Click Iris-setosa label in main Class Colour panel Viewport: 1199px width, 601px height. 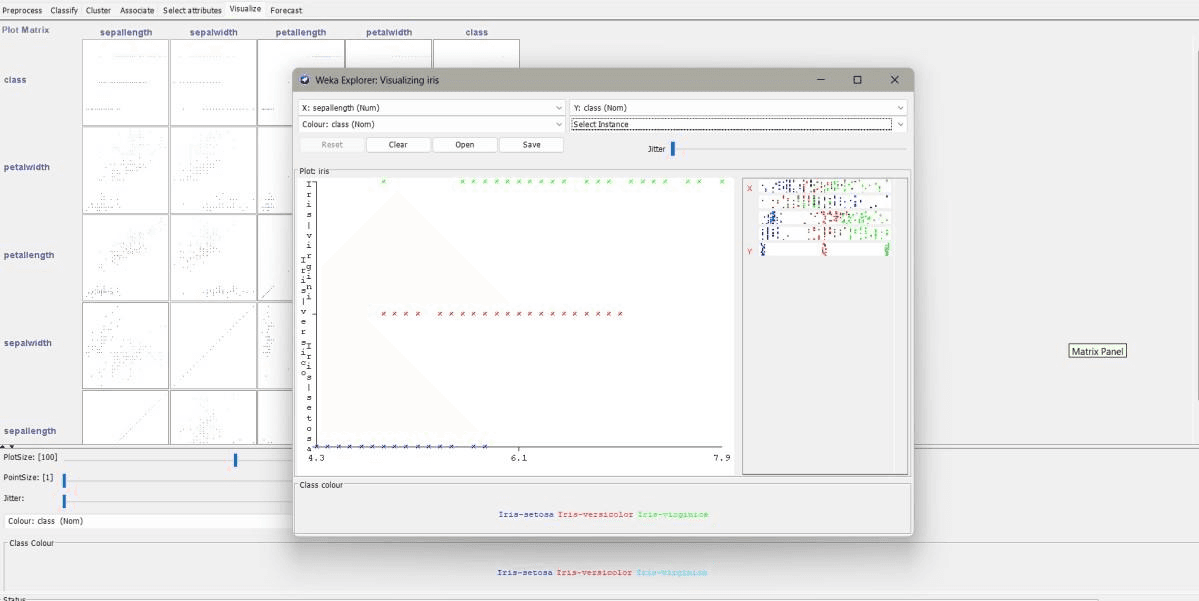525,573
